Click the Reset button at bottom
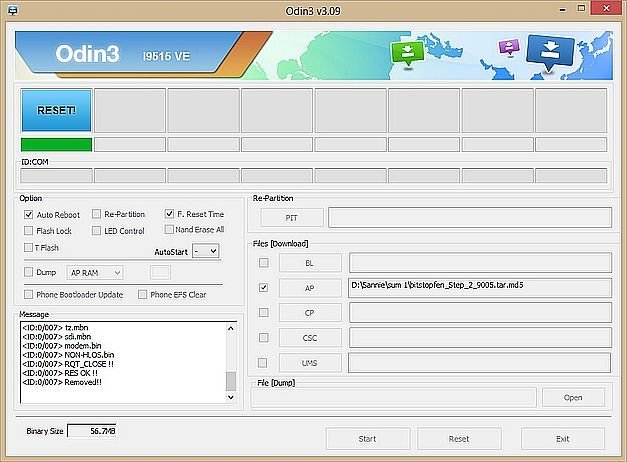This screenshot has height=462, width=627. (459, 439)
